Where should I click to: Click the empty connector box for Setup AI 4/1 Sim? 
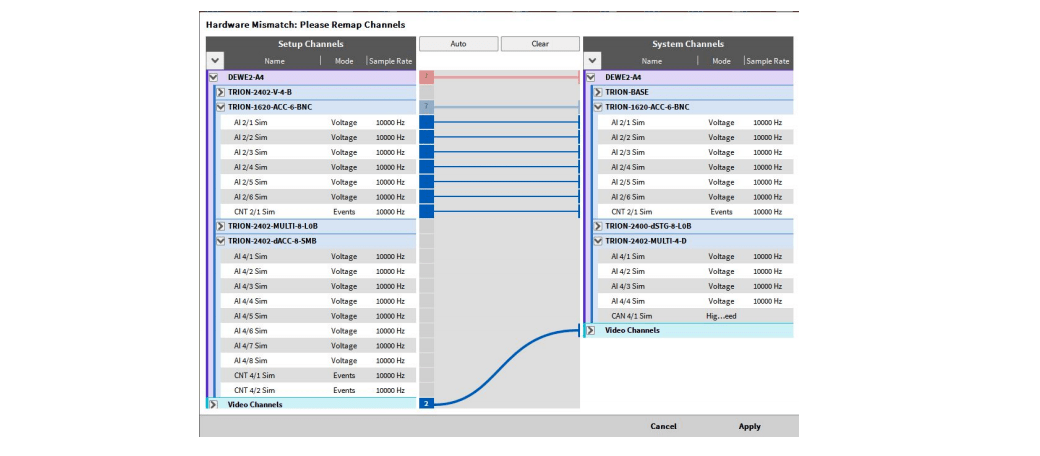point(426,256)
